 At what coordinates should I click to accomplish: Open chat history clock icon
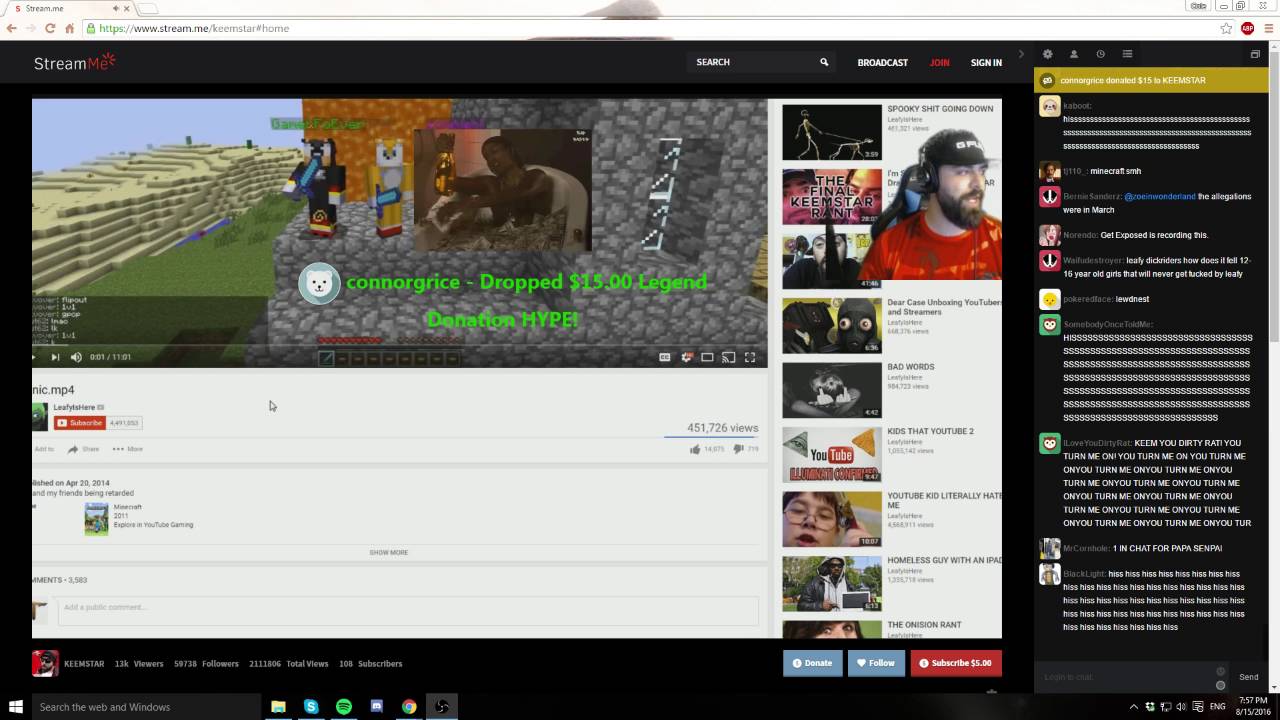point(1100,54)
